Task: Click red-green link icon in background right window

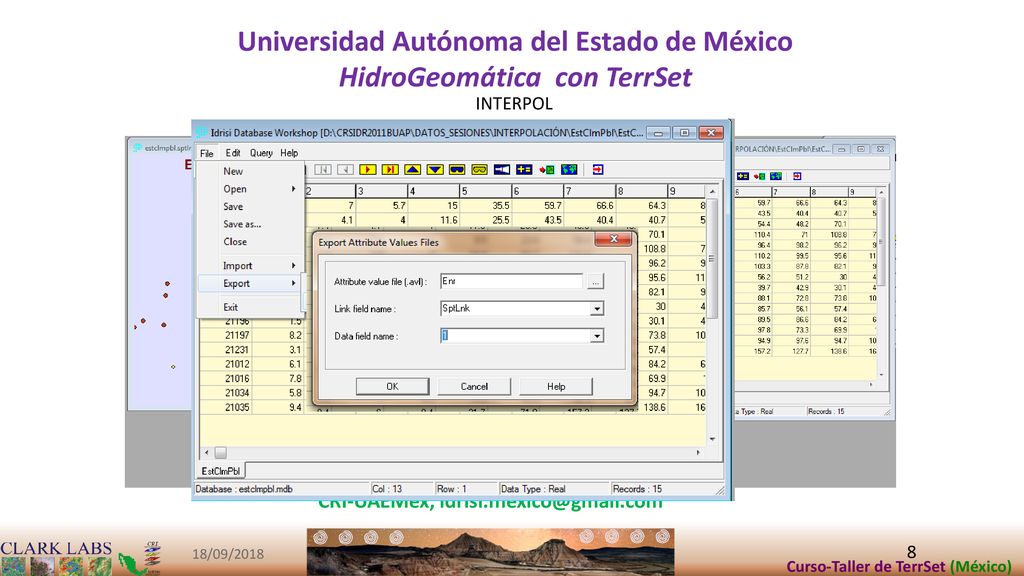Action: (759, 176)
